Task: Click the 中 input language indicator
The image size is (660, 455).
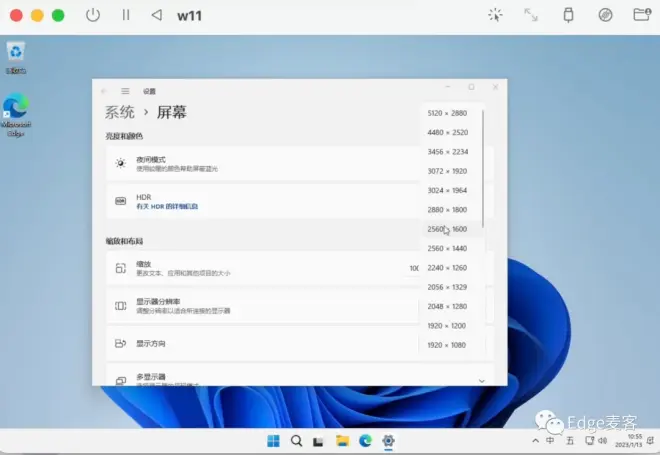Action: pyautogui.click(x=550, y=441)
